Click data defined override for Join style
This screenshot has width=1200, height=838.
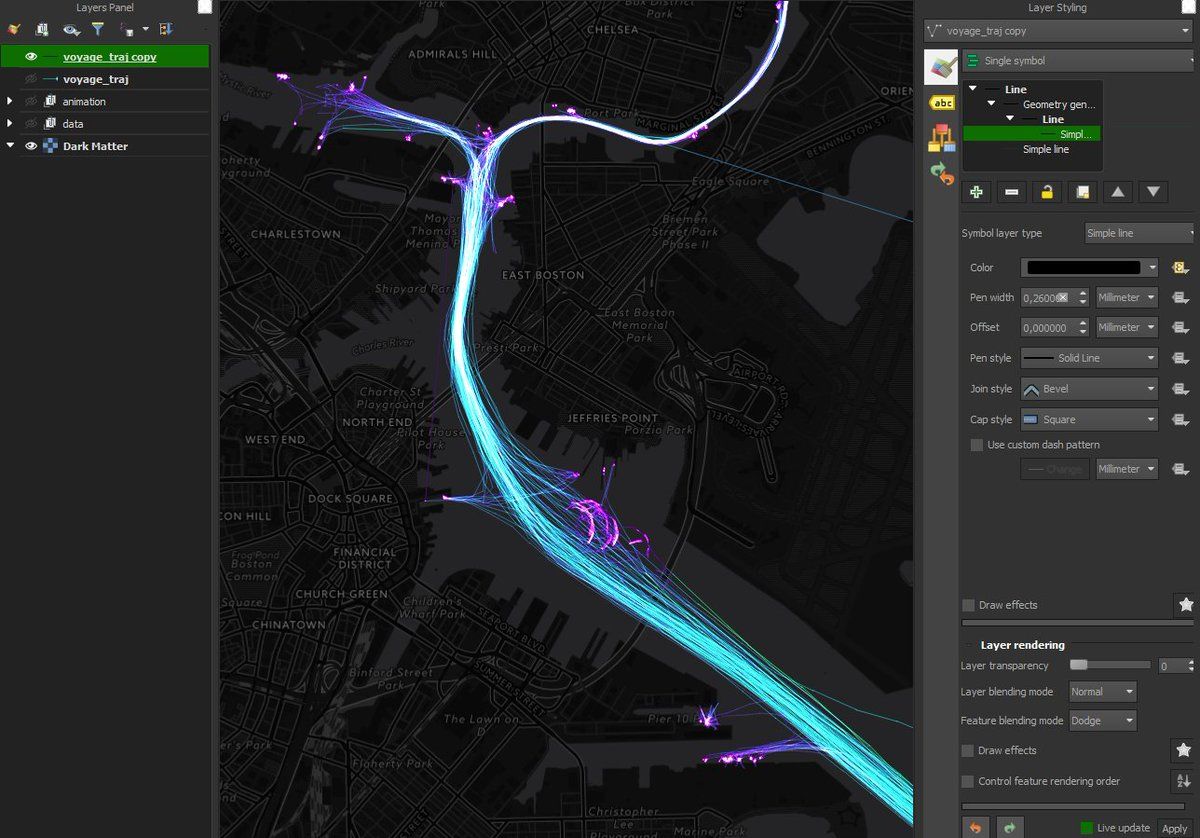(1181, 389)
